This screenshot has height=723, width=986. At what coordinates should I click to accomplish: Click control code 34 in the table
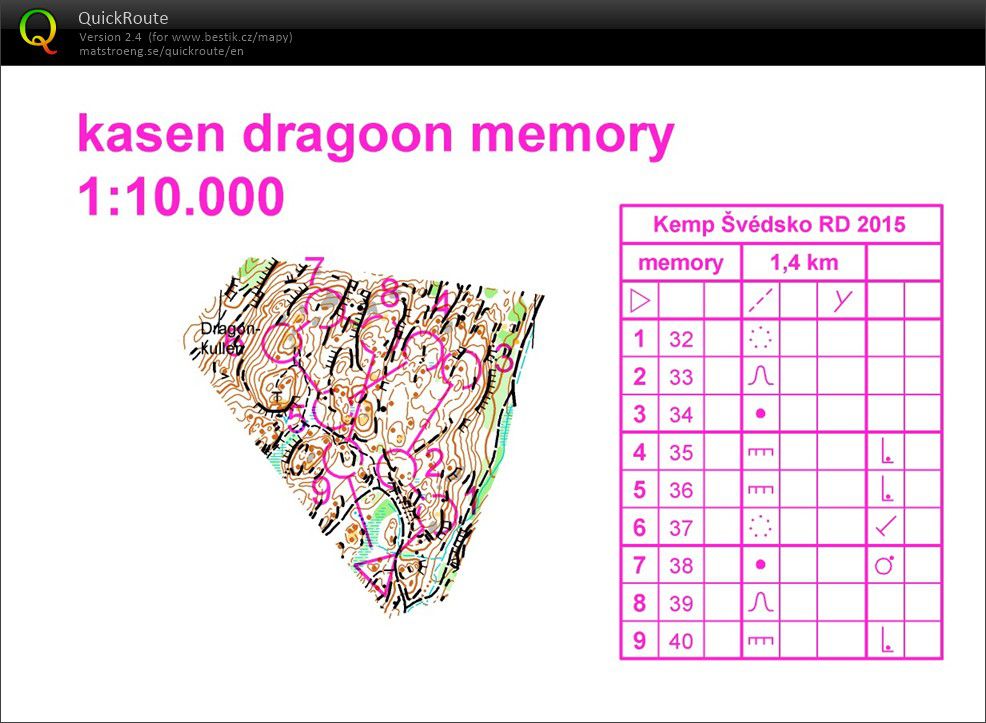pyautogui.click(x=681, y=414)
